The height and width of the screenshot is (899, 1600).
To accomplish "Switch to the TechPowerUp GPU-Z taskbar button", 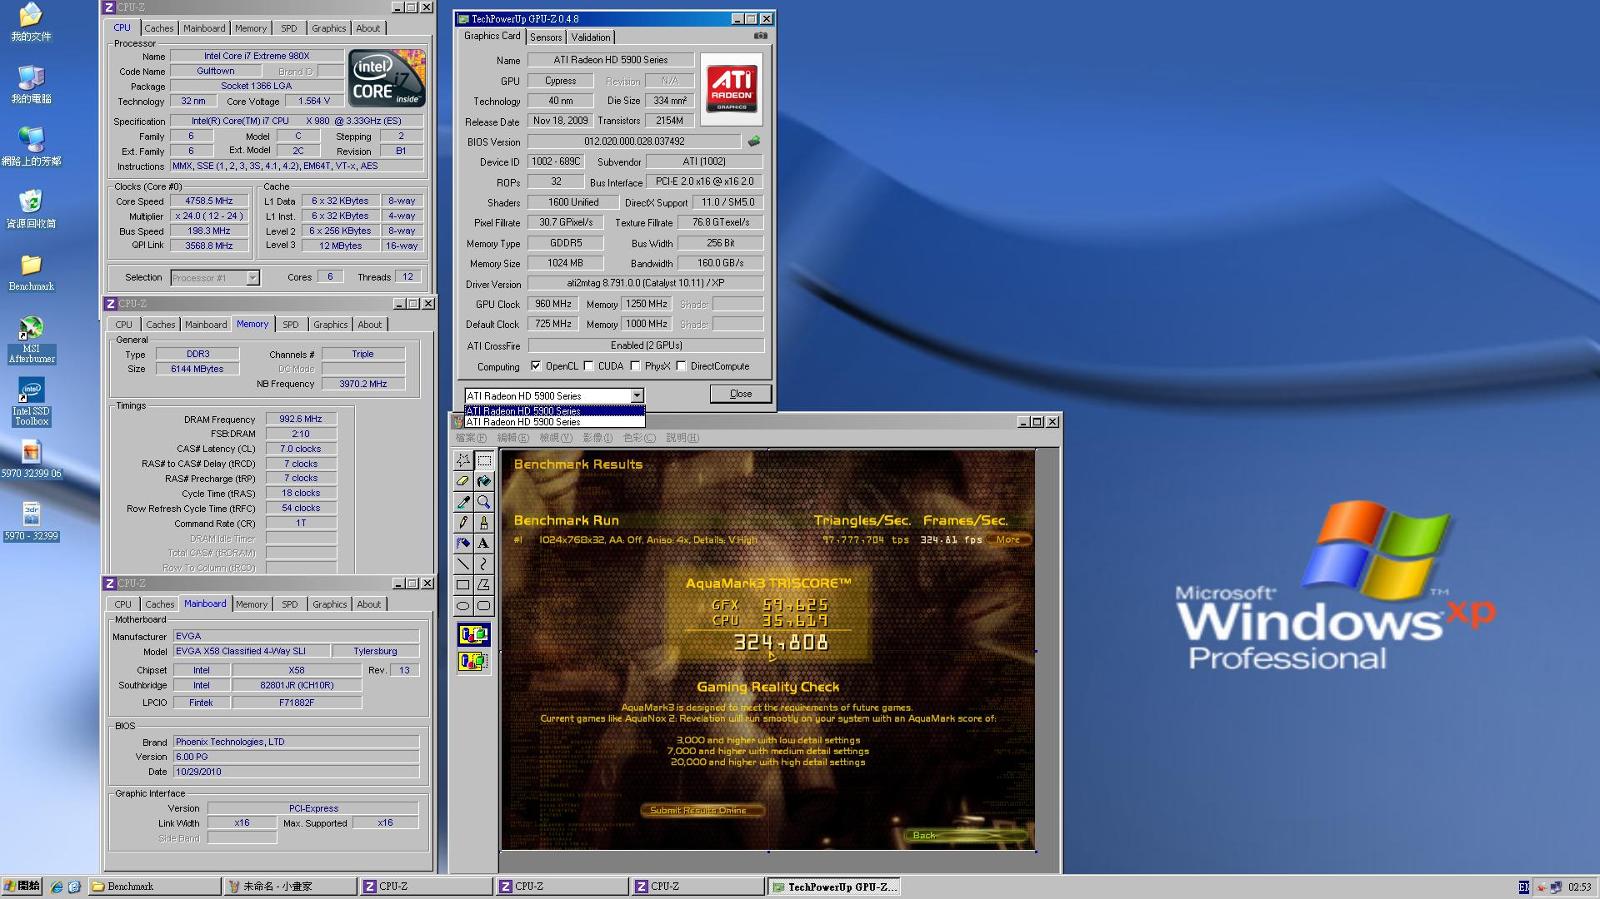I will pos(835,886).
